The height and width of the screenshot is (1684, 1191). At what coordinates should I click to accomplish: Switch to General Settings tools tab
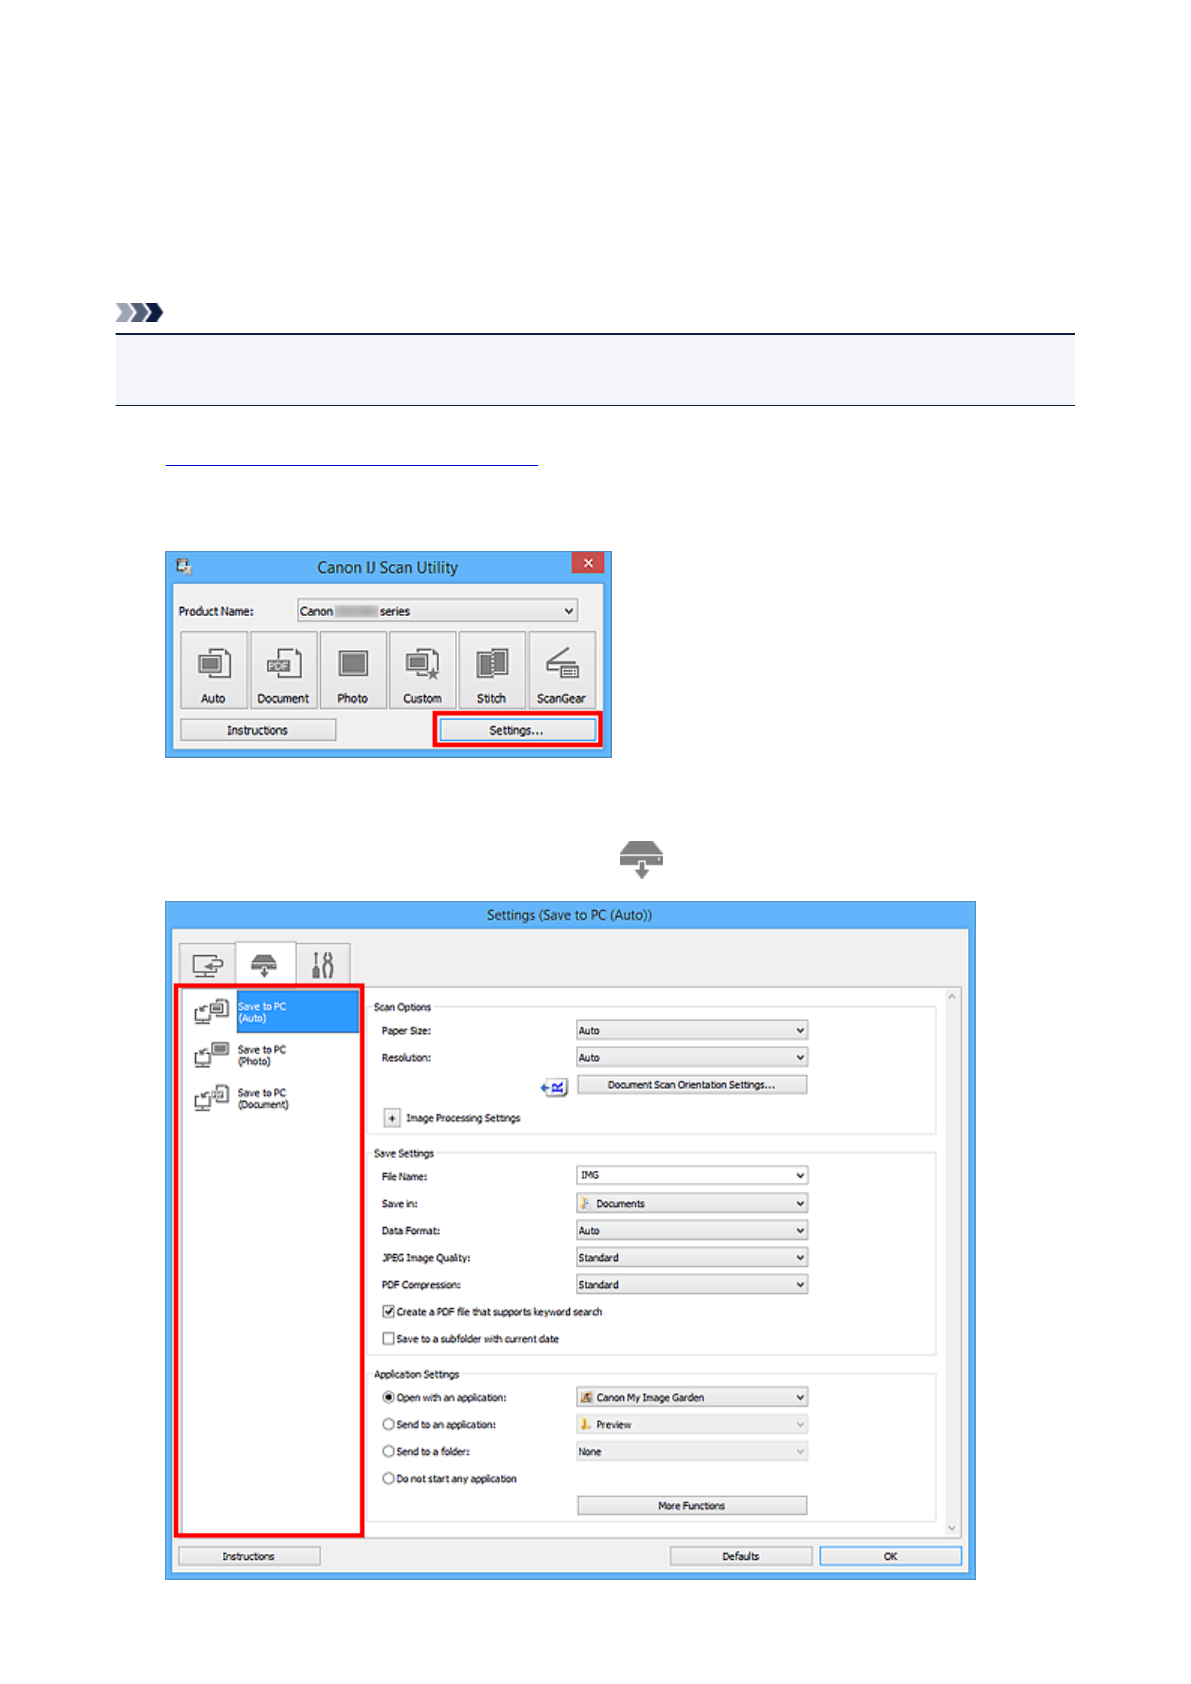323,964
